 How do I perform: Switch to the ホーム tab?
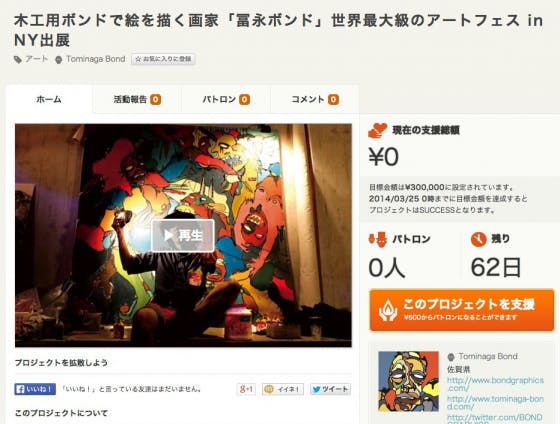49,99
